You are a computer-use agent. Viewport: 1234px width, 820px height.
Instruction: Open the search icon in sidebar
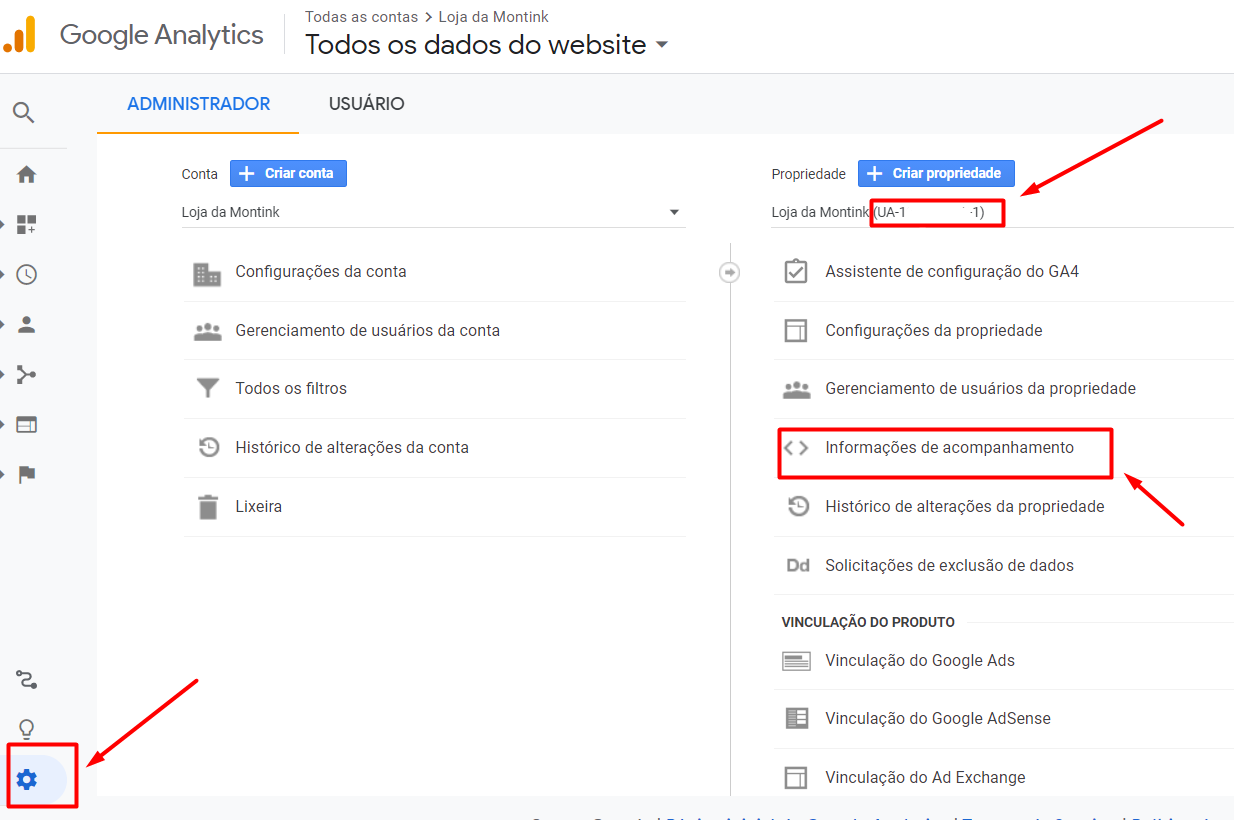(24, 112)
